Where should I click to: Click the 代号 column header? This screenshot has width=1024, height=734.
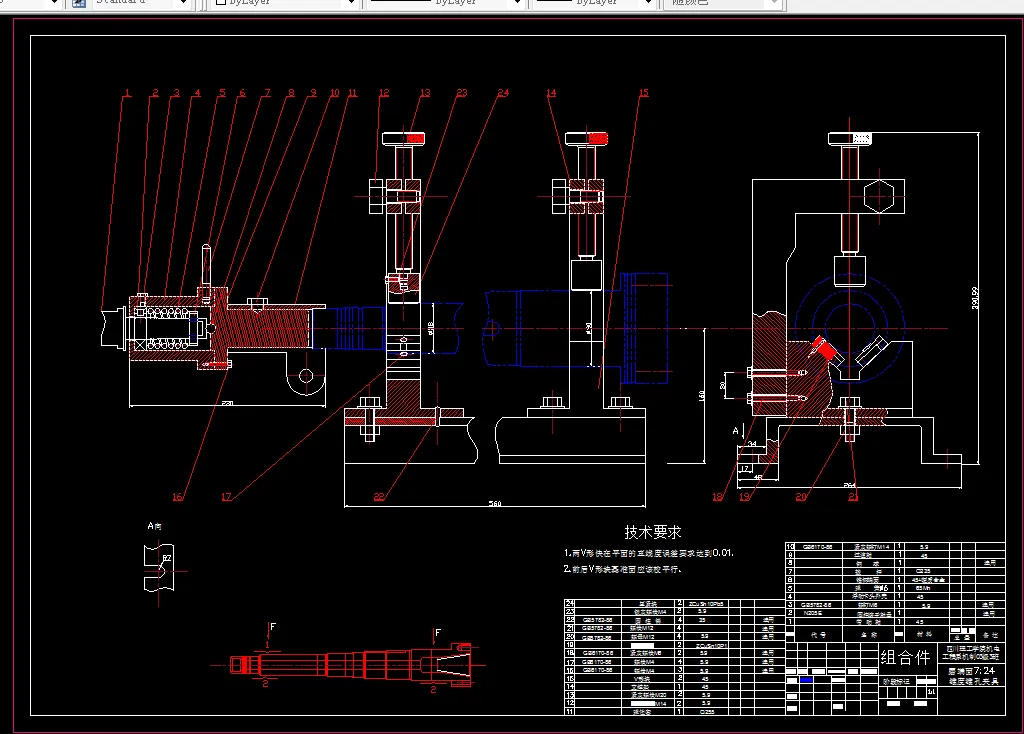point(818,635)
